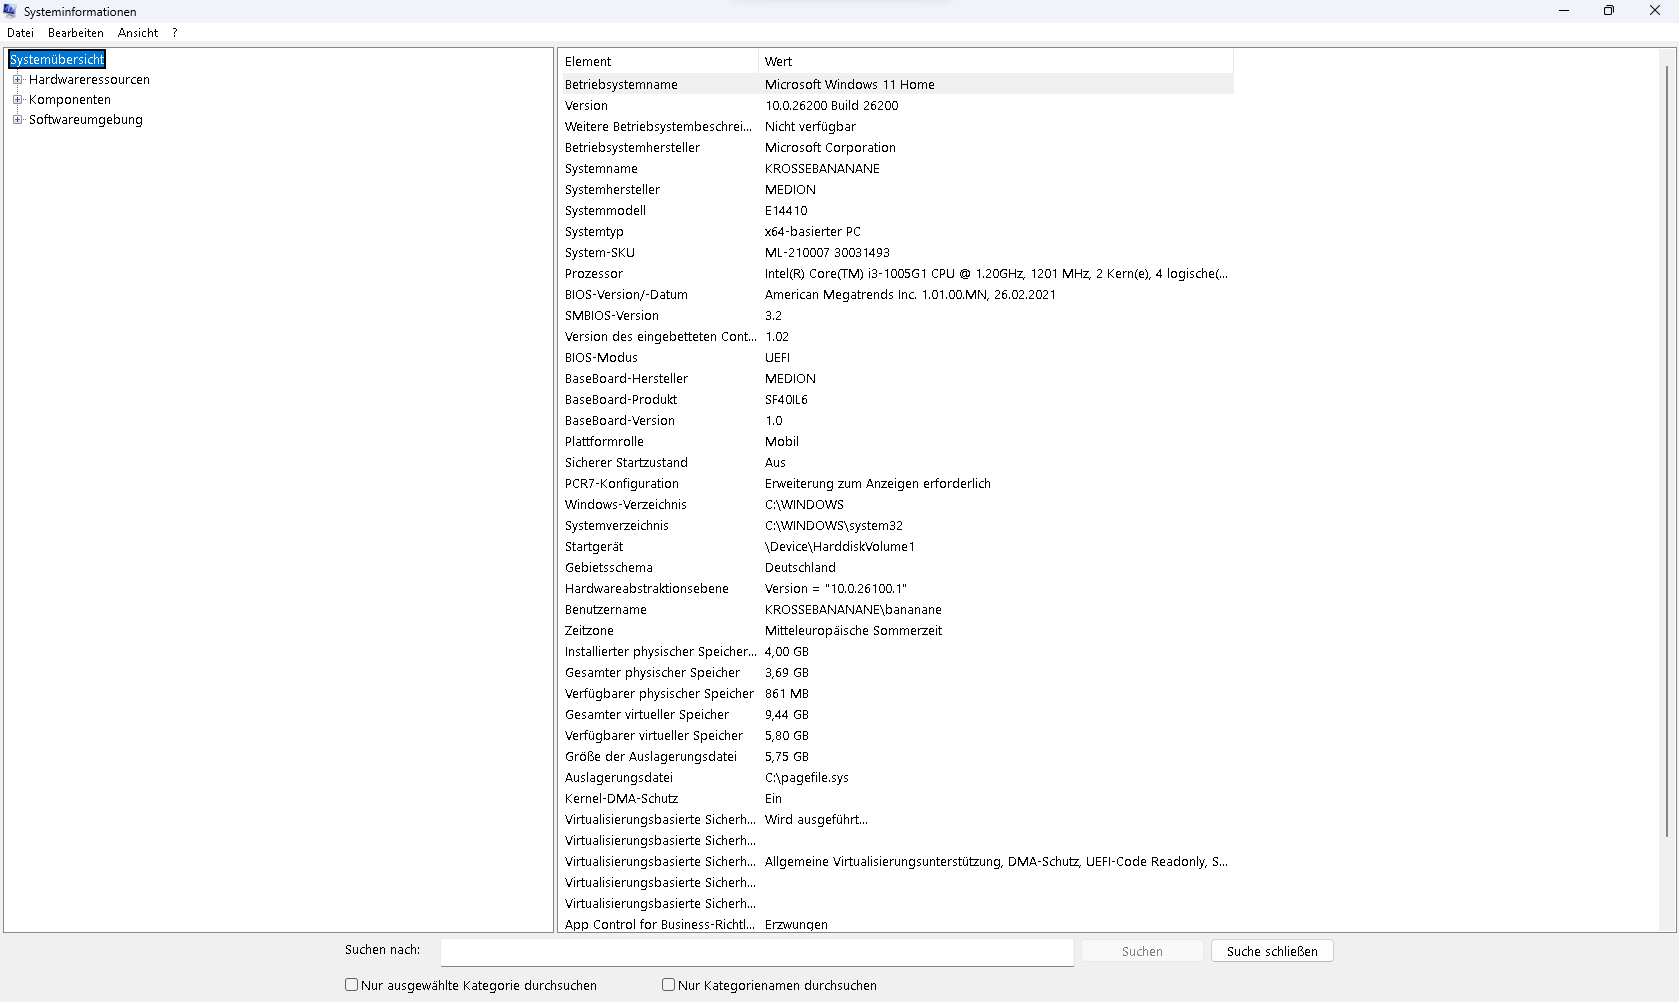This screenshot has width=1679, height=1002.
Task: Select the Systemhersteller row
Action: [896, 190]
